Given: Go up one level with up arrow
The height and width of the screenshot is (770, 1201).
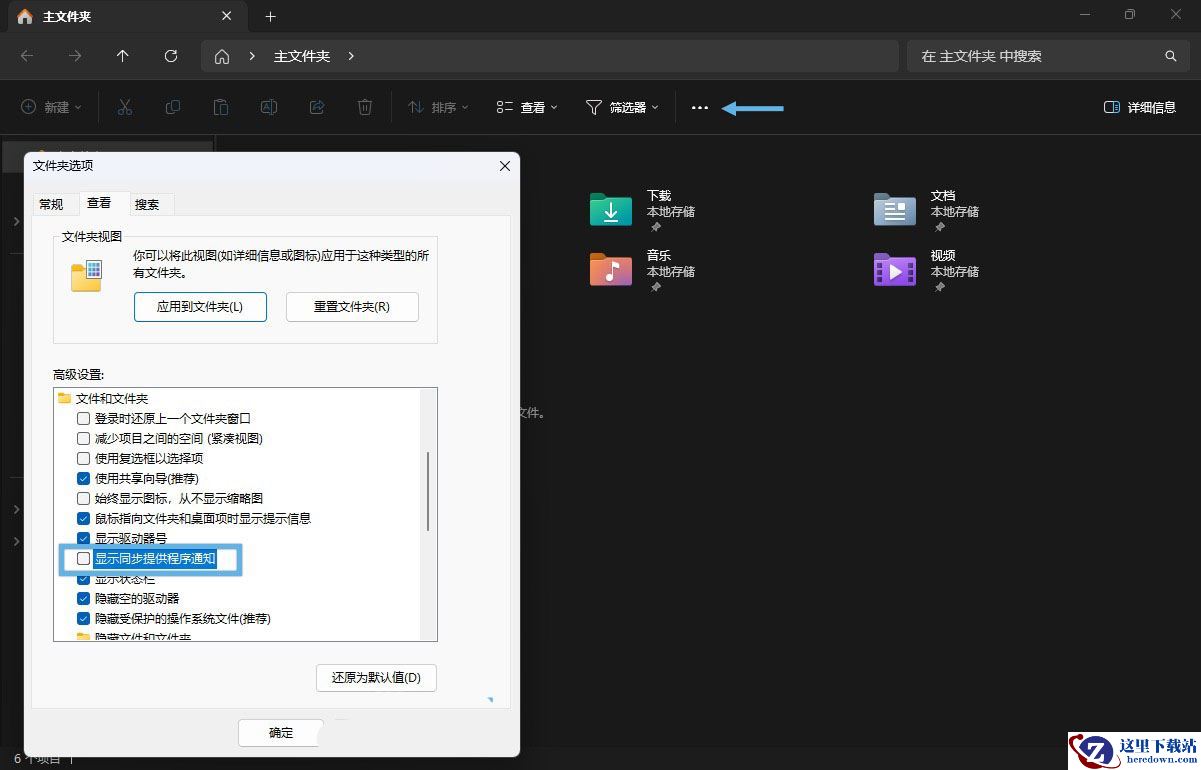Looking at the screenshot, I should [123, 56].
